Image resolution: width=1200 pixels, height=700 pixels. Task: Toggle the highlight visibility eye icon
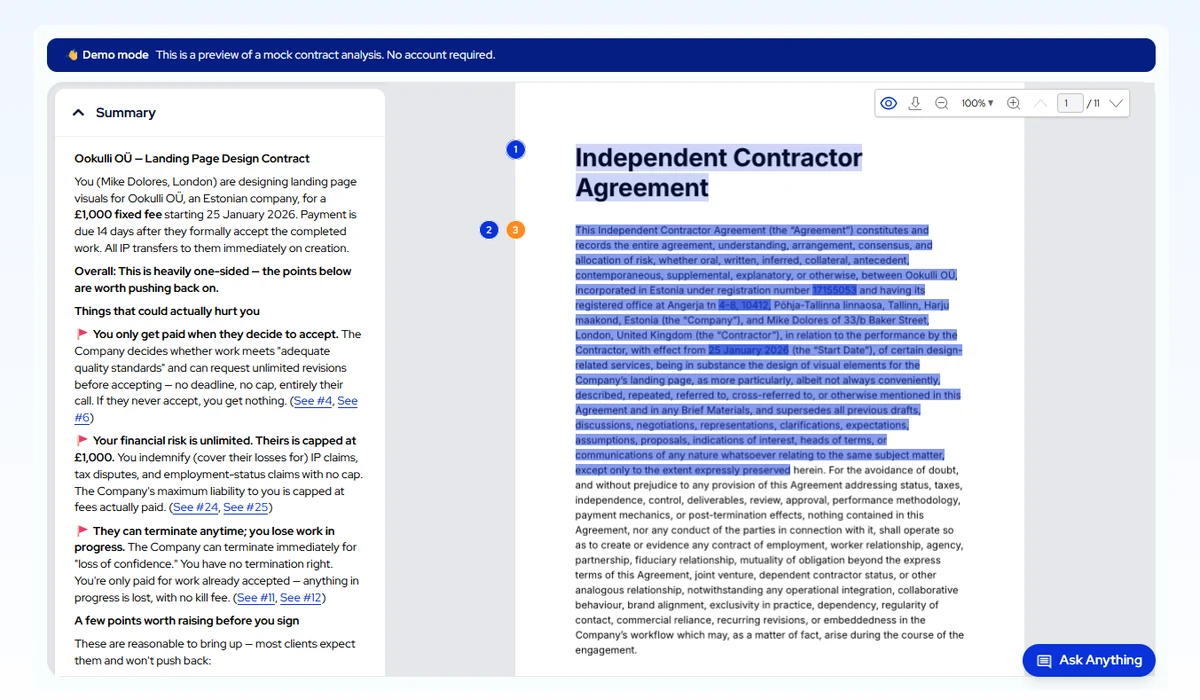click(888, 103)
